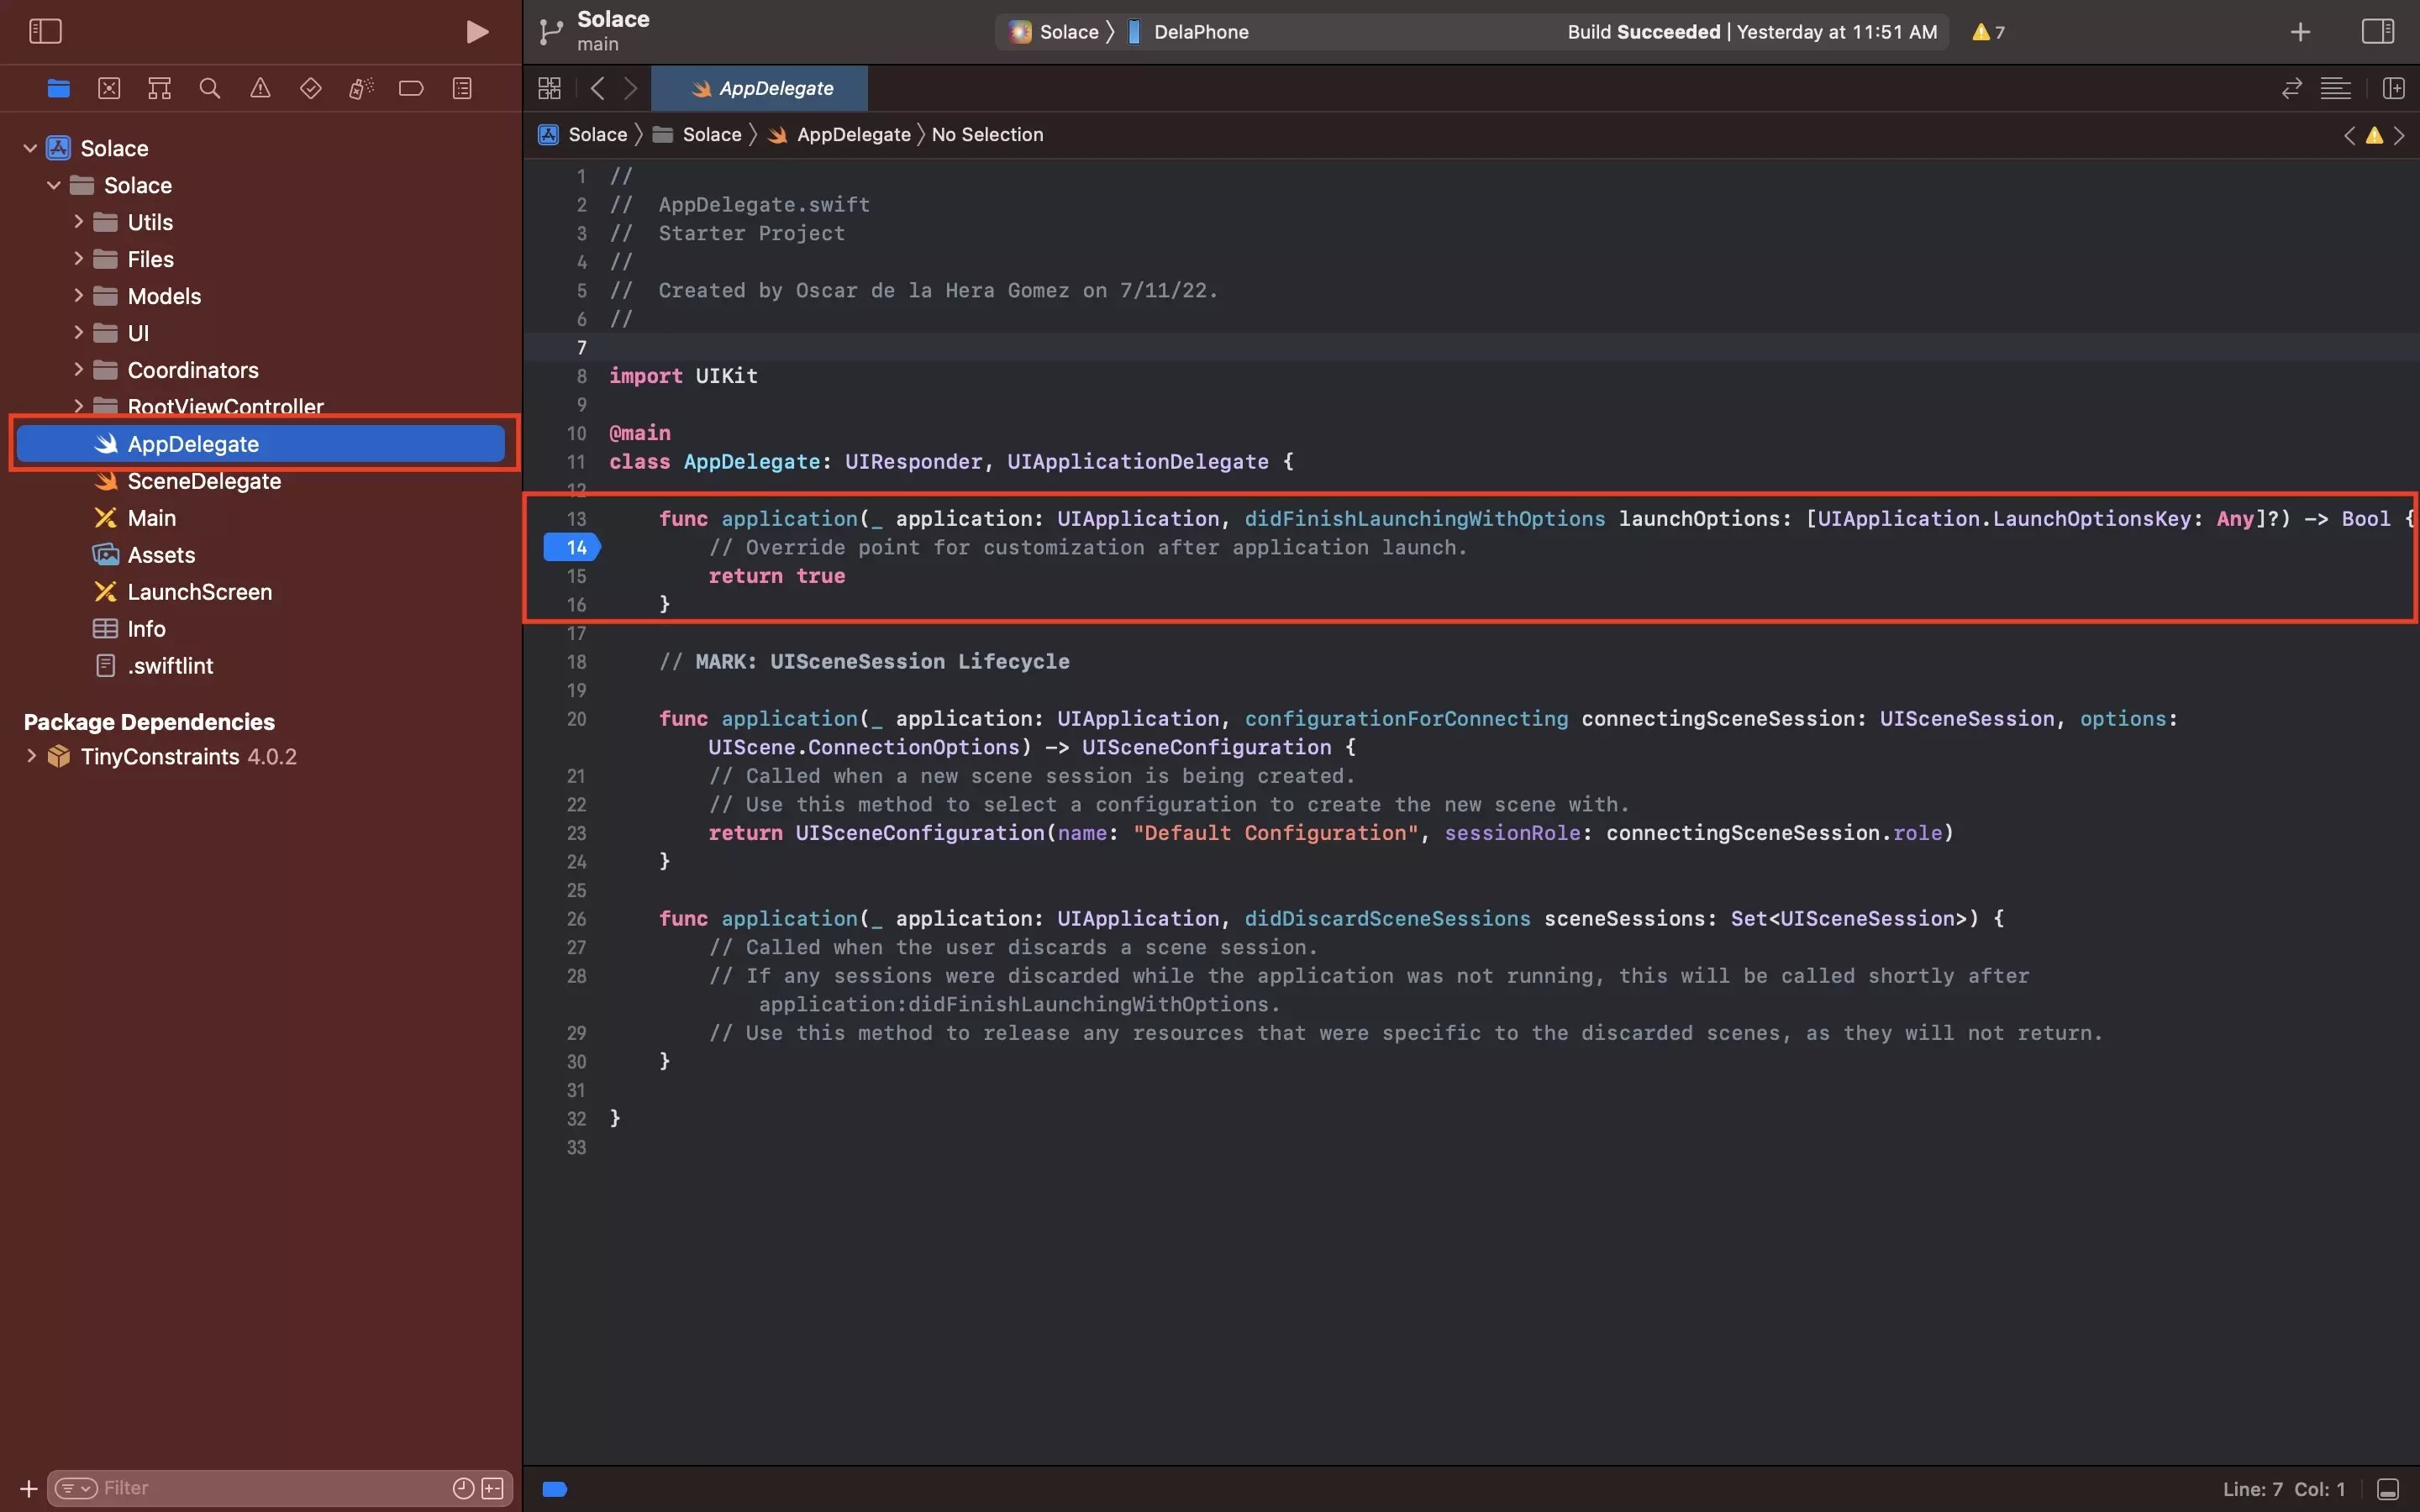Screen dimensions: 2420x1512
Task: Expand the UI folder
Action: click(78, 333)
